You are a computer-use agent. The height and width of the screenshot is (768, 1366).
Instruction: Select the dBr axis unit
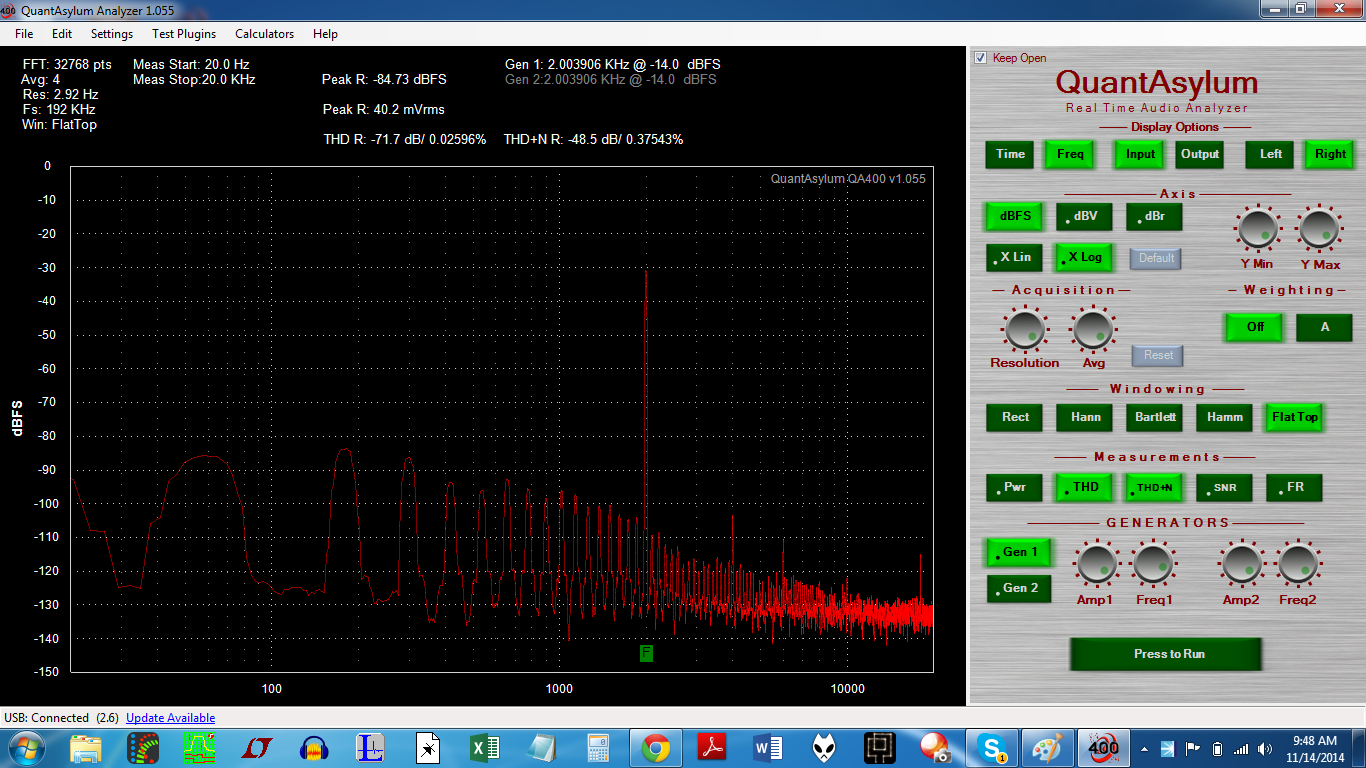click(1154, 216)
